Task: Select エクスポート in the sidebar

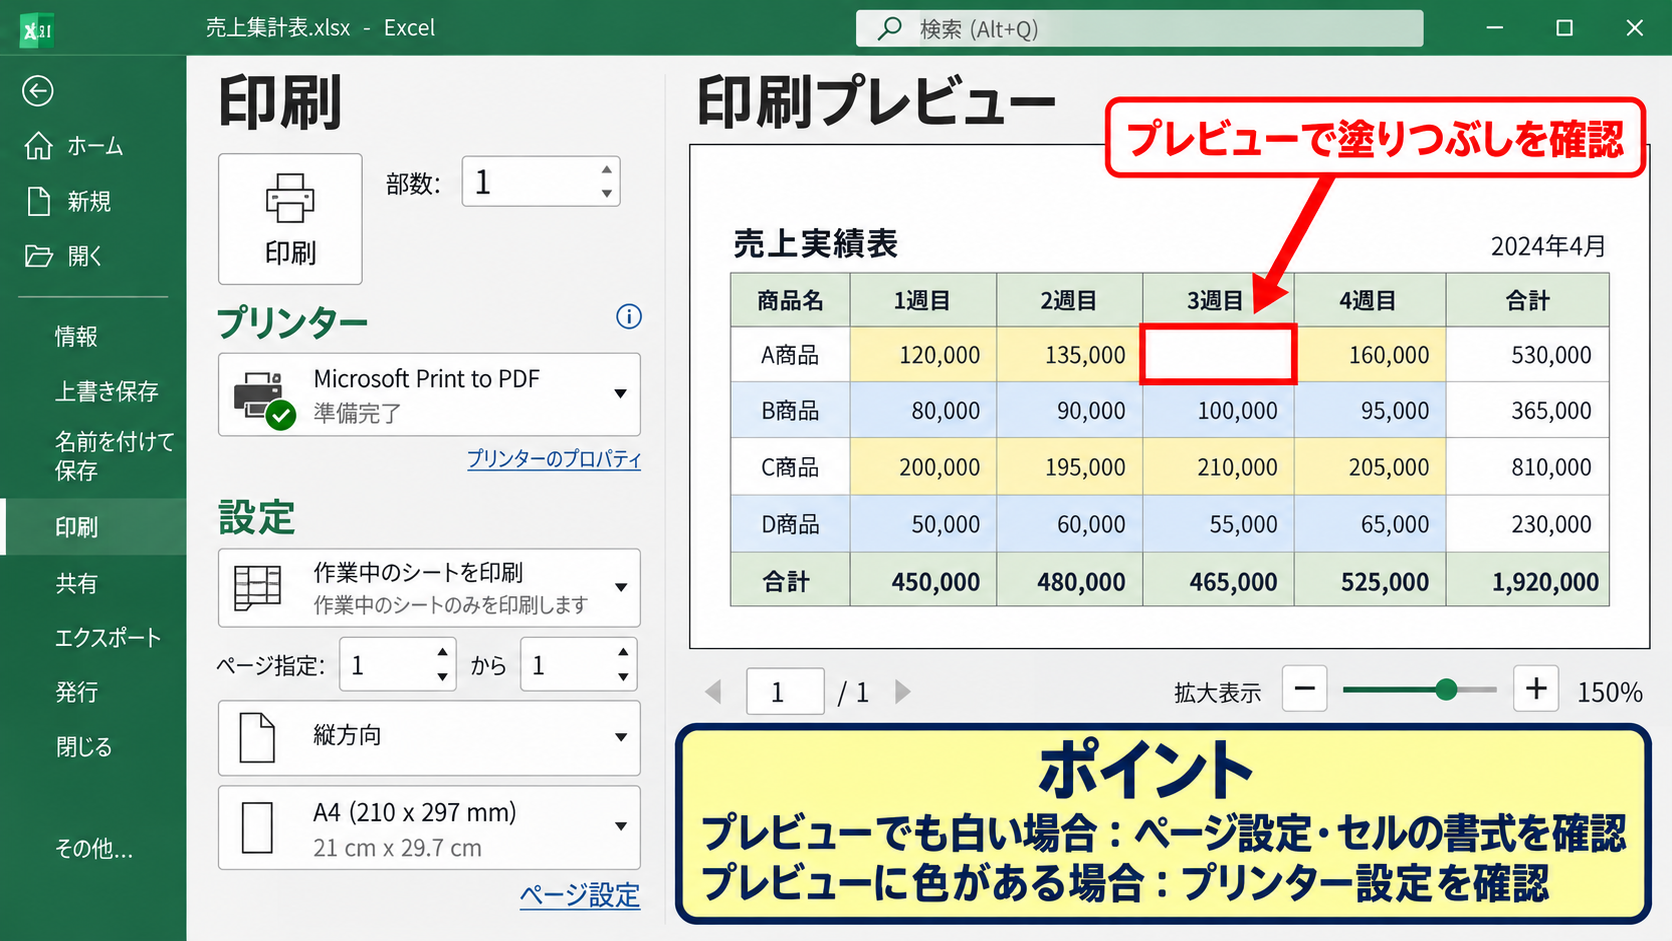Action: 108,637
